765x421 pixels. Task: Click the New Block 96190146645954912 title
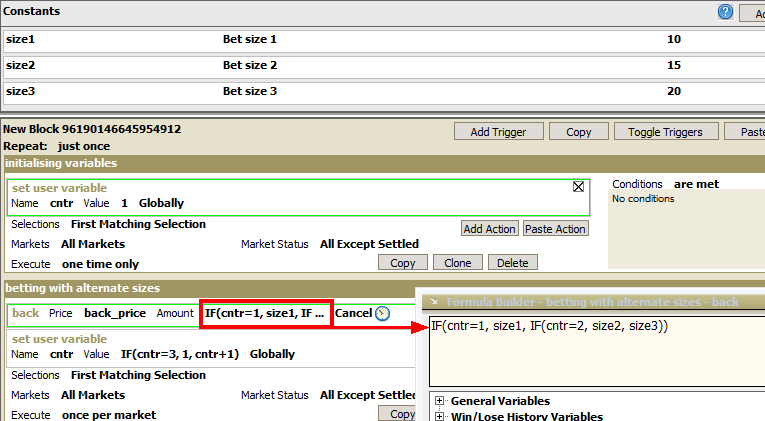coord(92,129)
